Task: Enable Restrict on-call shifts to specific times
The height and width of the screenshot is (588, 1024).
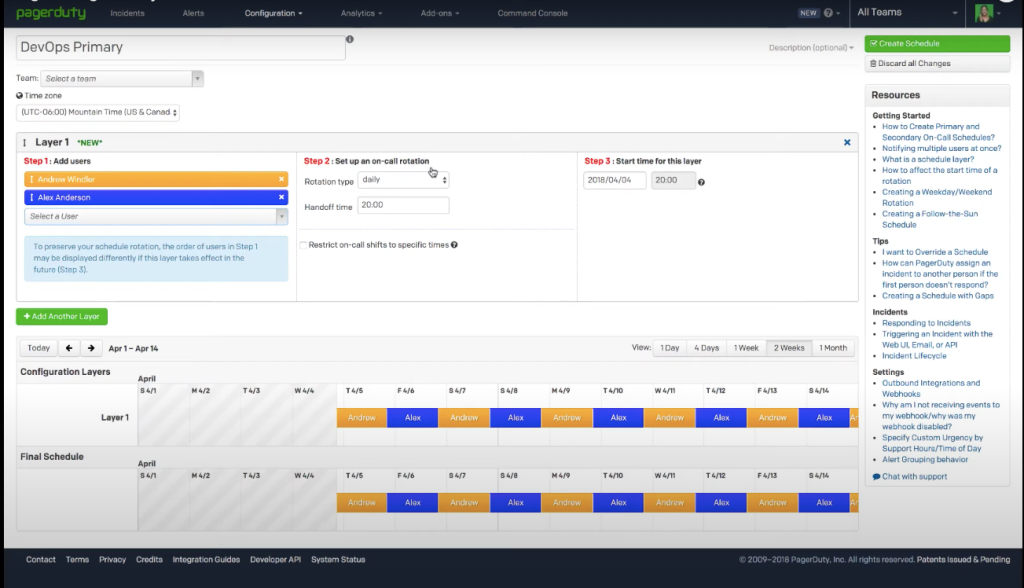Action: [304, 244]
